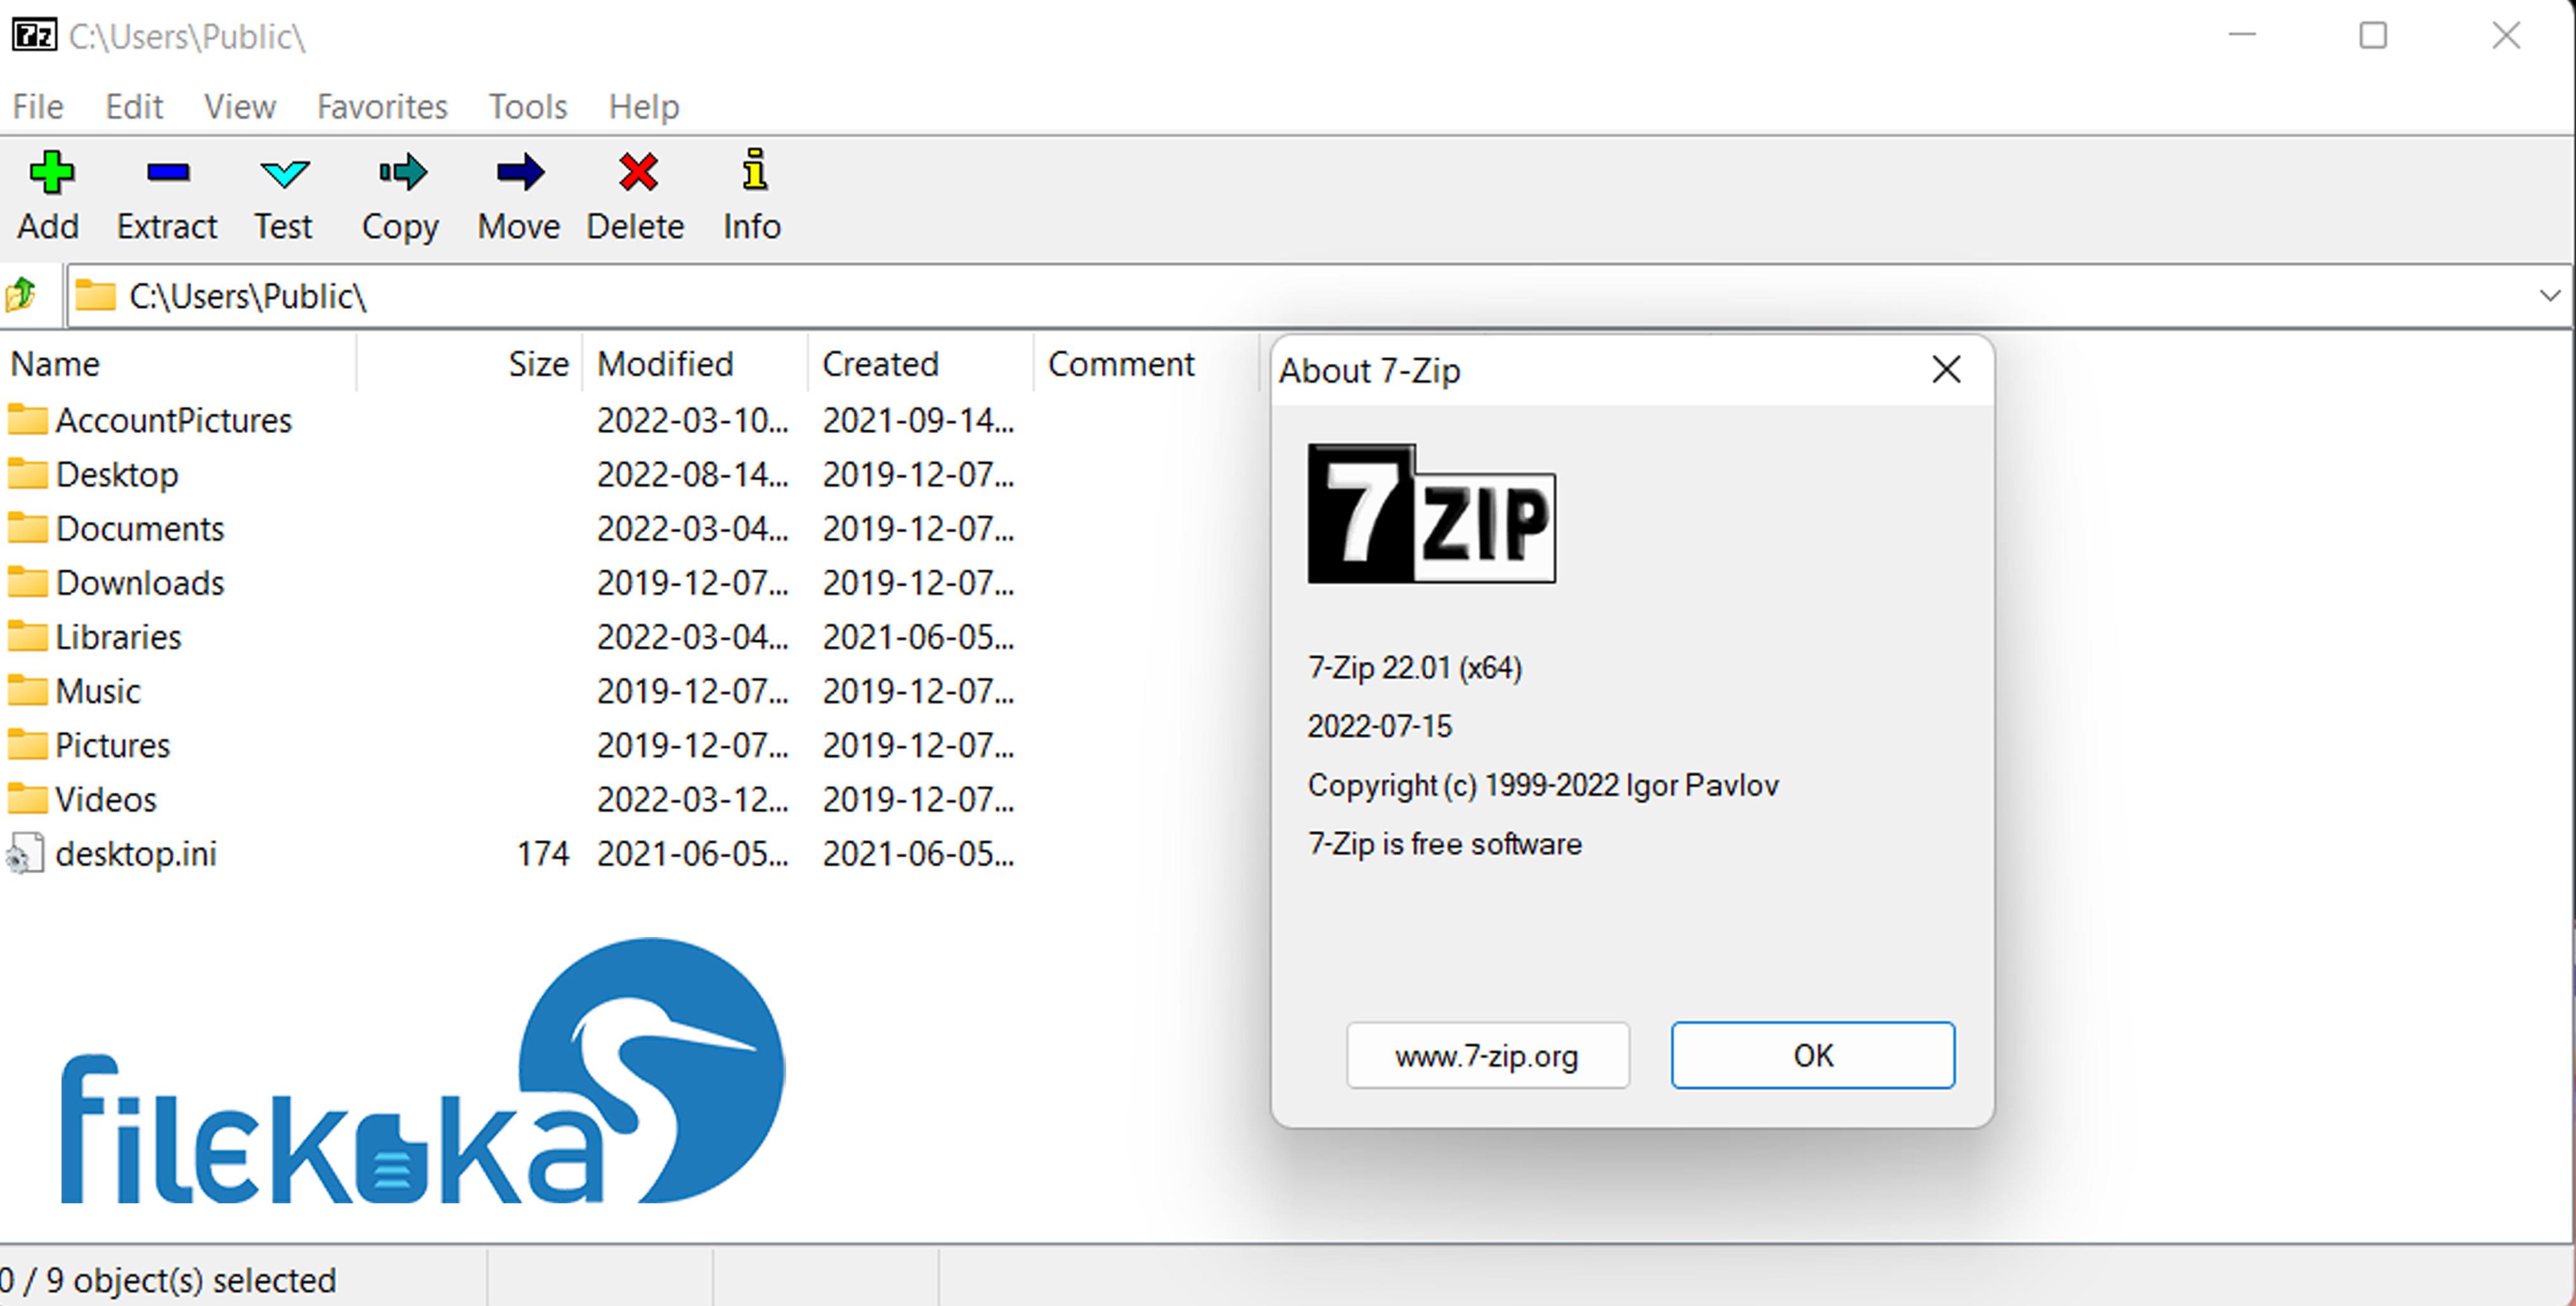Expand the address bar path dropdown
The image size is (2576, 1306).
click(2549, 296)
